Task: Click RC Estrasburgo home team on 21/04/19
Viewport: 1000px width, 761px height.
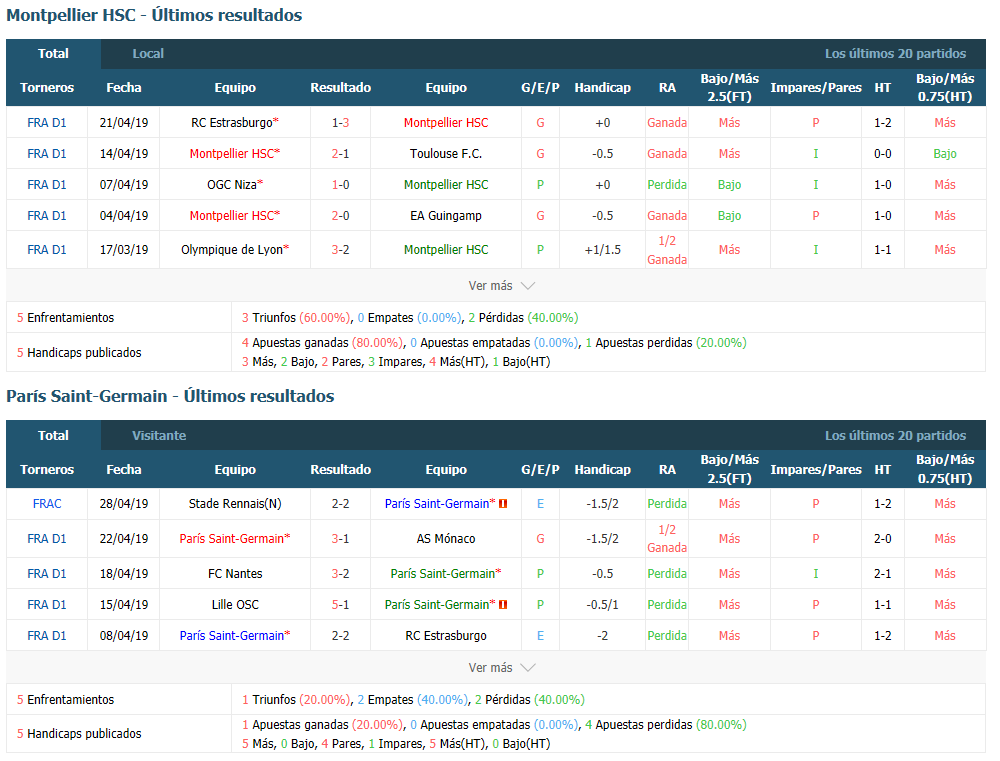Action: [235, 122]
